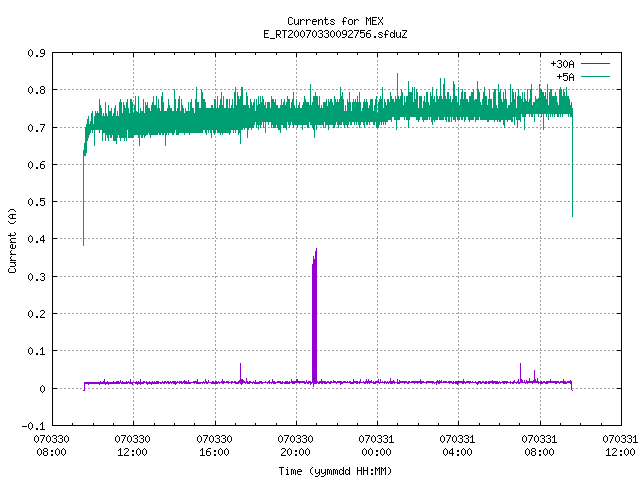Click the y-axis tick value 0.7
Screen dimensions: 640x480
[x=36, y=128]
